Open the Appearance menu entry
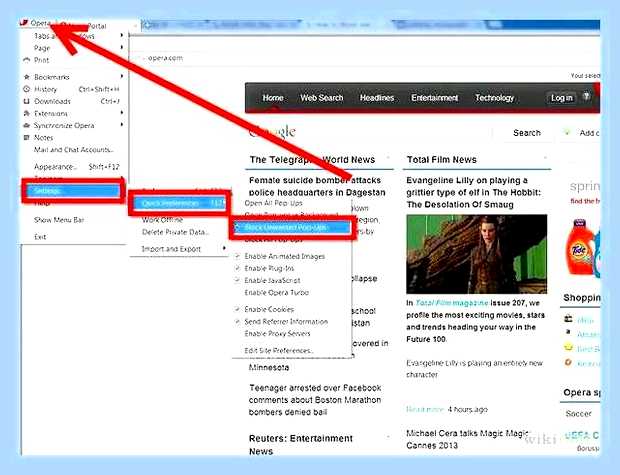The height and width of the screenshot is (475, 620). click(x=74, y=167)
